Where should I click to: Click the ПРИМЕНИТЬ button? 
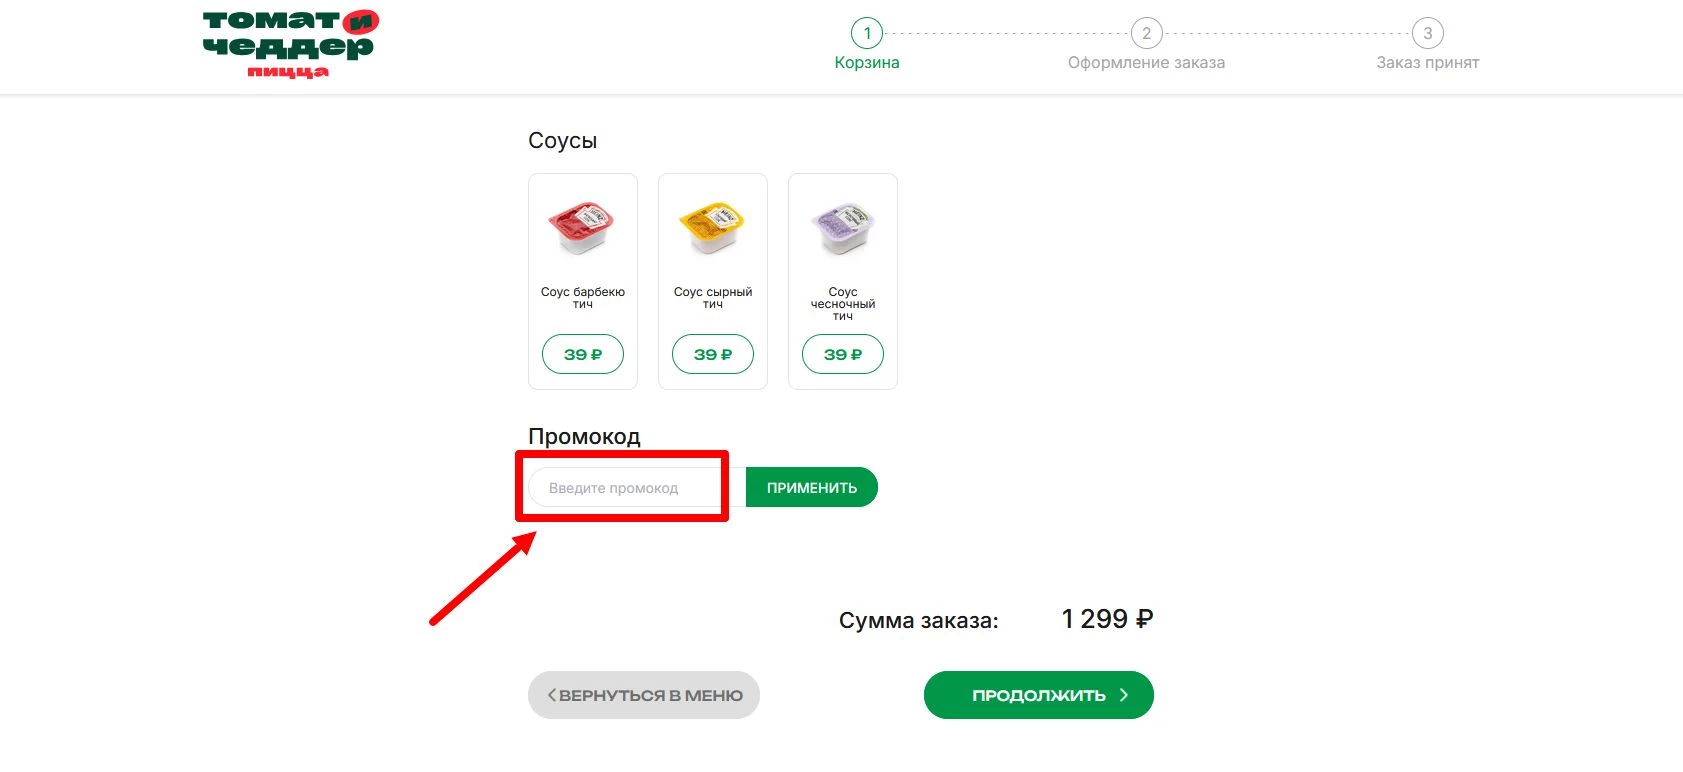tap(810, 487)
